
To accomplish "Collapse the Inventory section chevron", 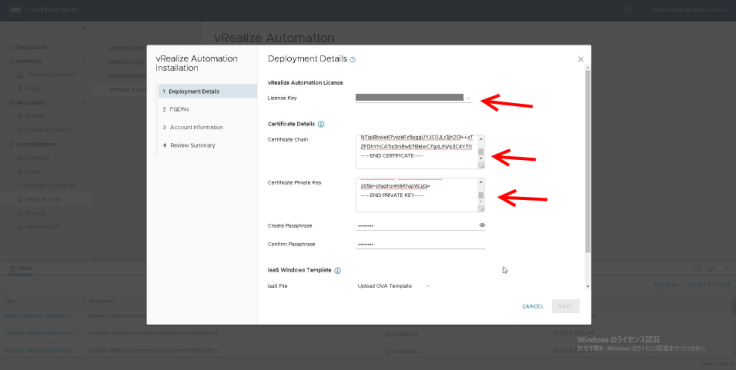I will (84, 62).
